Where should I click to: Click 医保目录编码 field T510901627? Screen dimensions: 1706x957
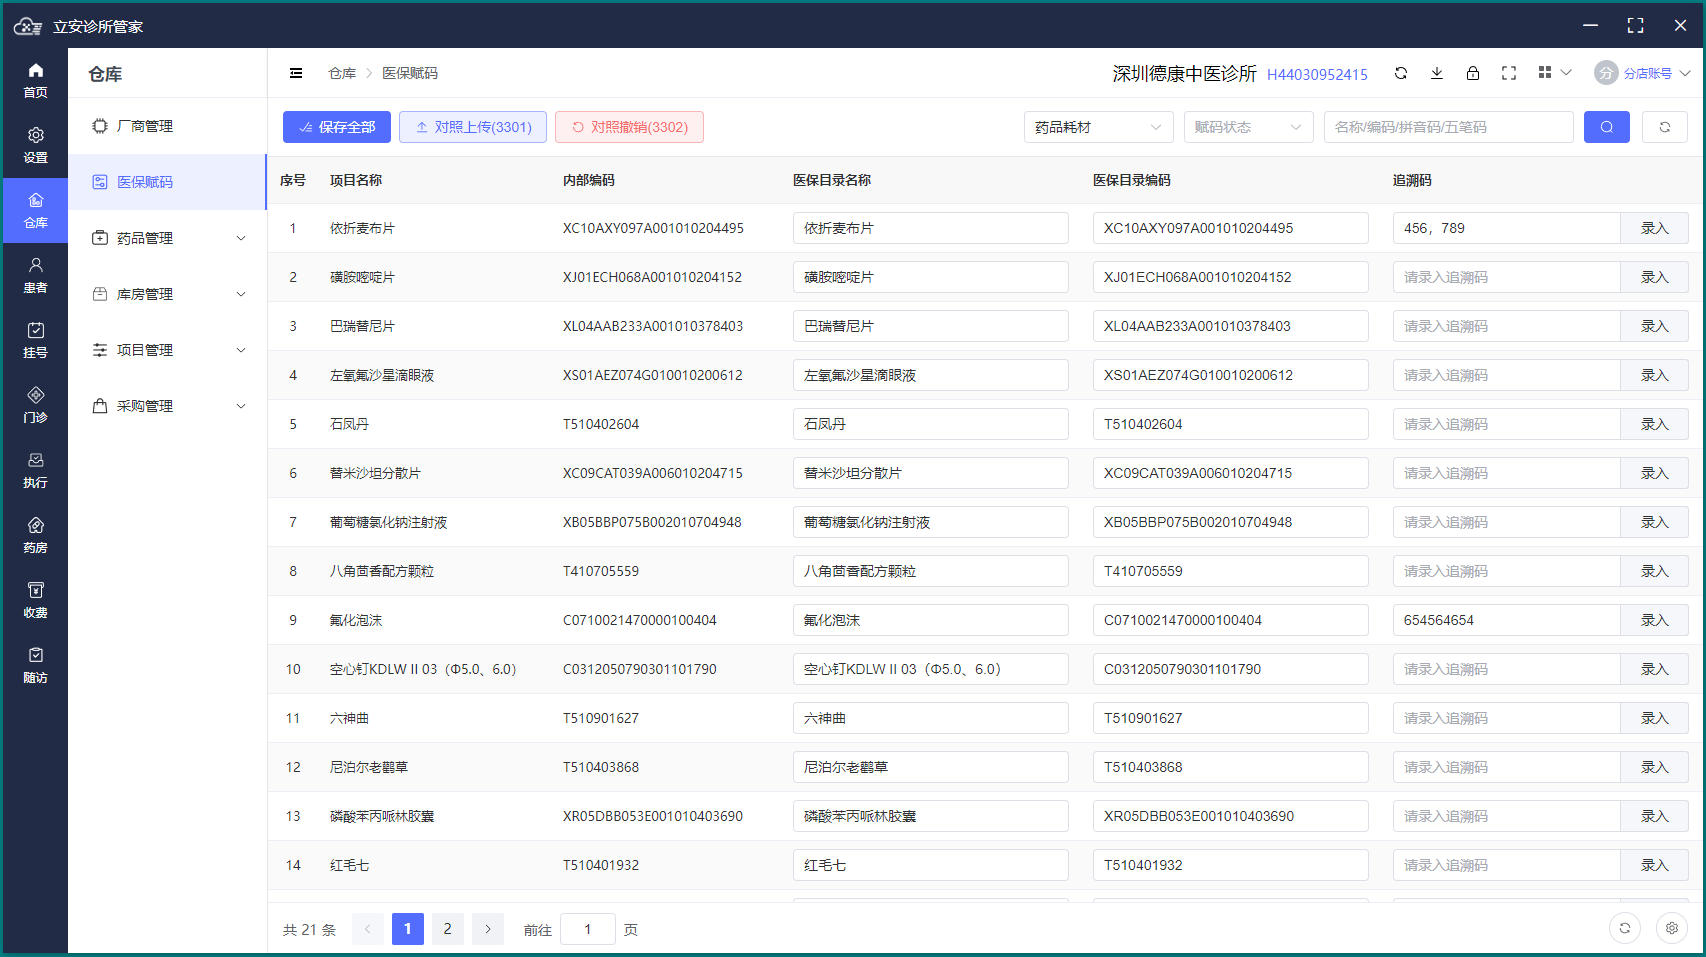(1230, 718)
